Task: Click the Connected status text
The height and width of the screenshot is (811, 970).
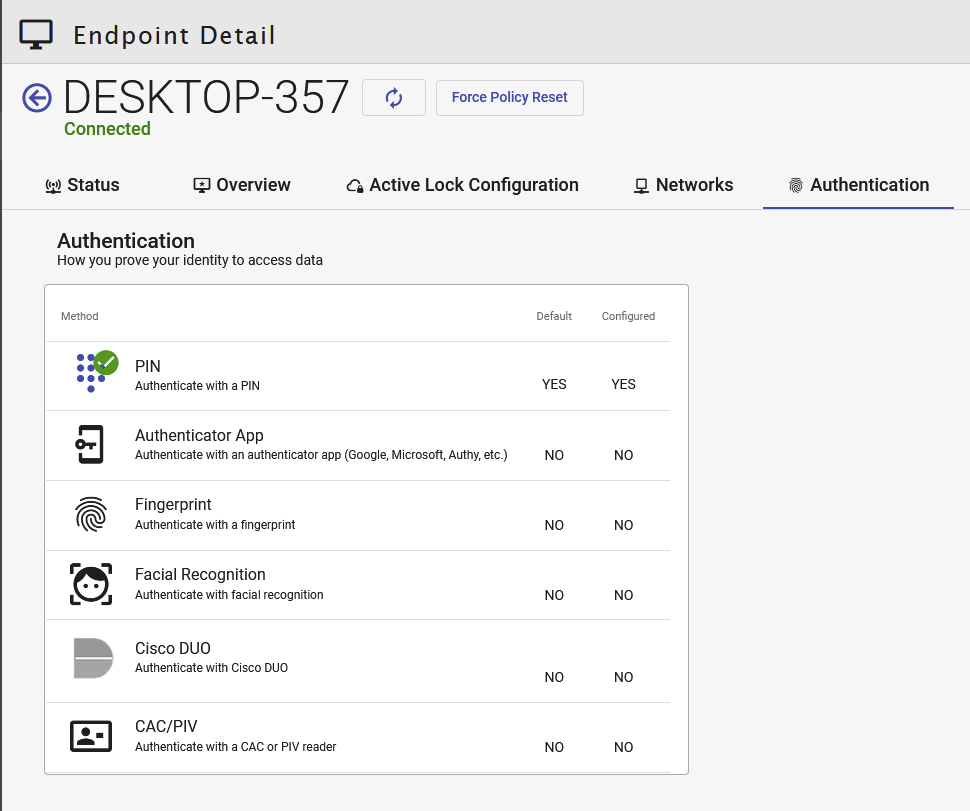Action: (107, 129)
